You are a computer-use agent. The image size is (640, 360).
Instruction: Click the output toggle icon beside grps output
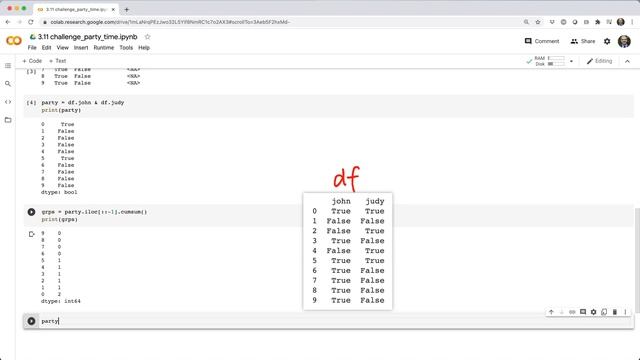pos(31,234)
